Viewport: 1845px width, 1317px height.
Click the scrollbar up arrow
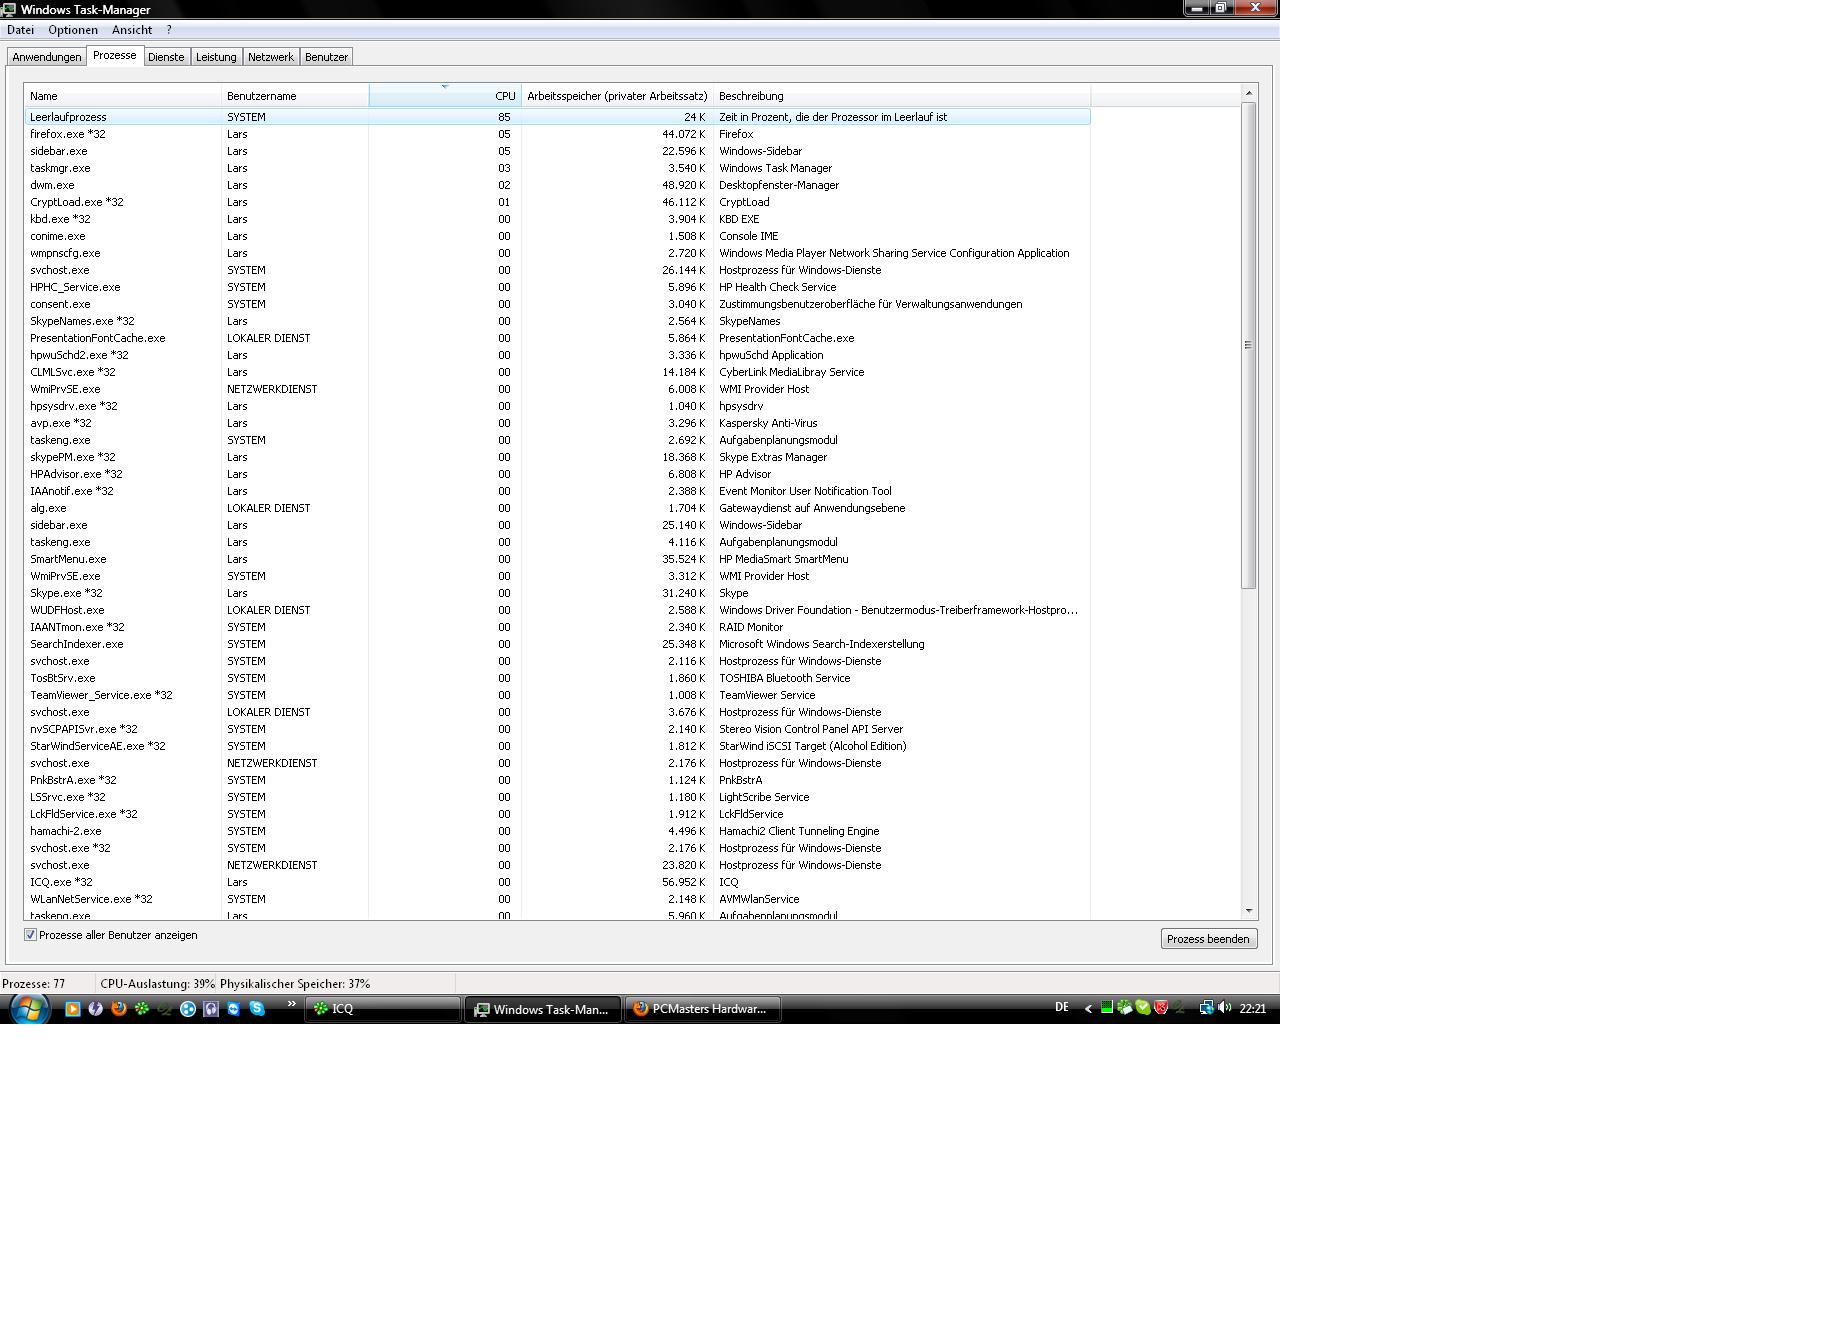(x=1248, y=93)
